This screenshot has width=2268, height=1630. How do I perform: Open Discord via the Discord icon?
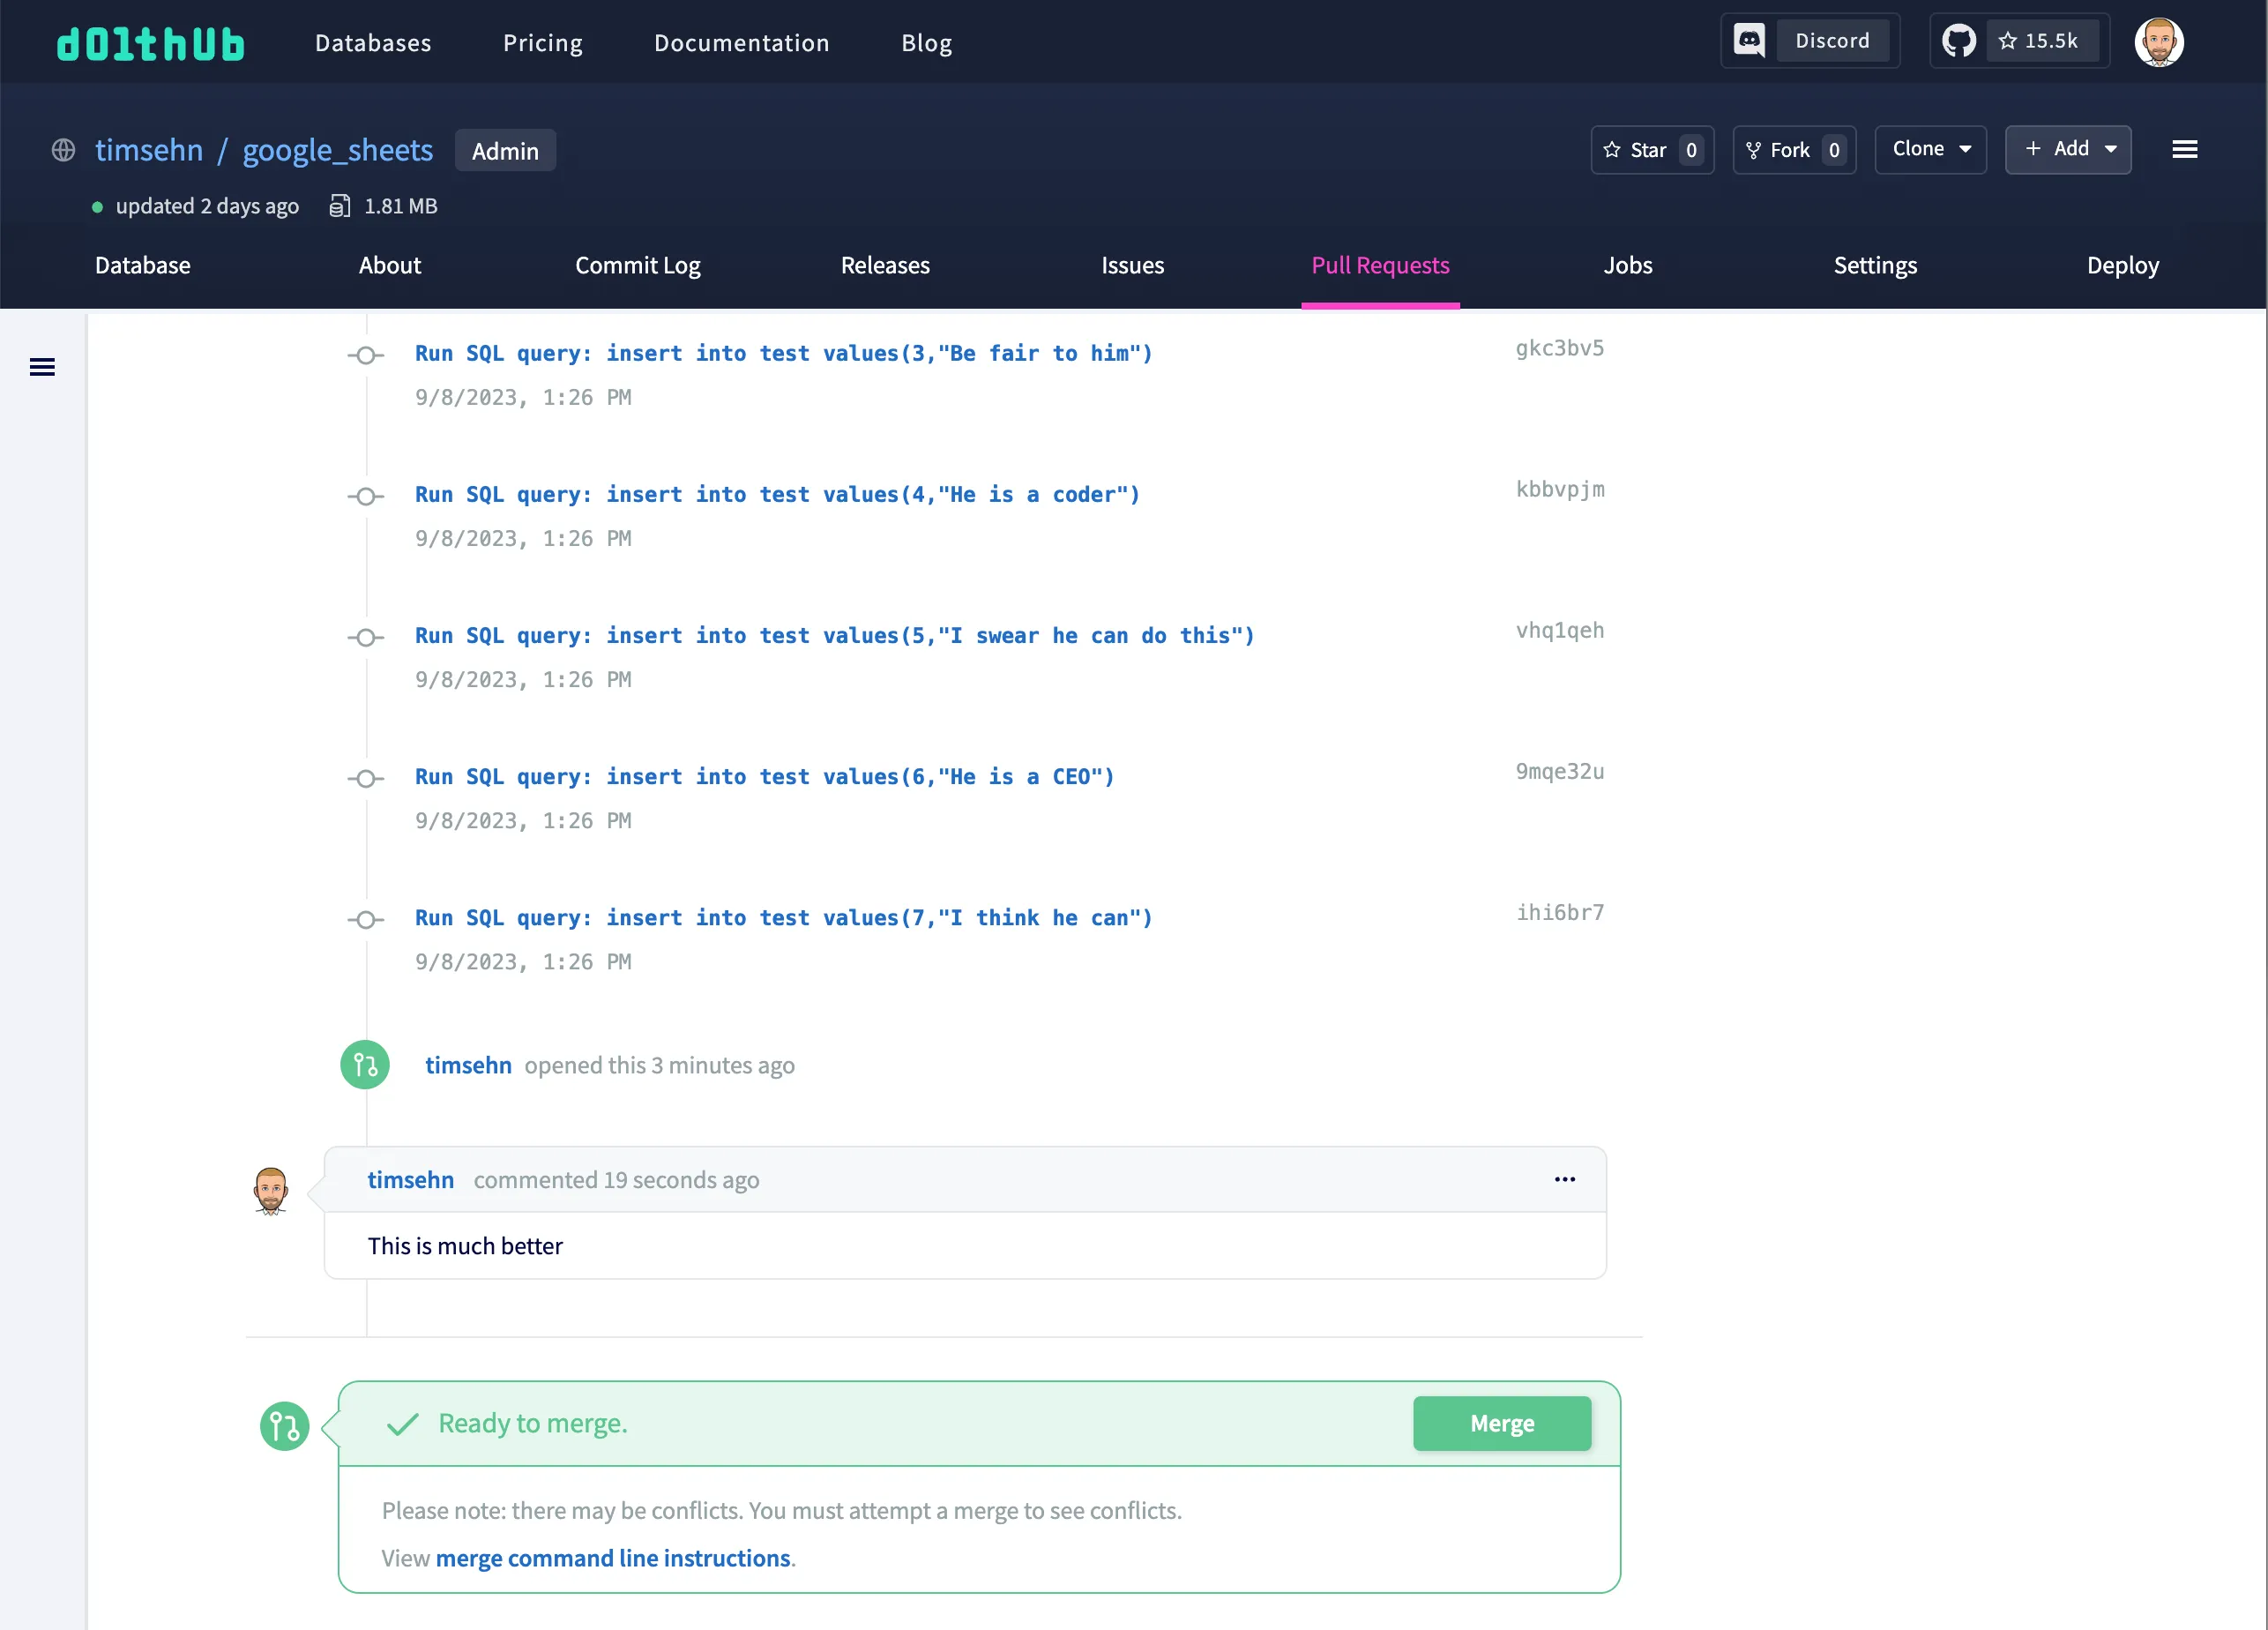coord(1749,40)
